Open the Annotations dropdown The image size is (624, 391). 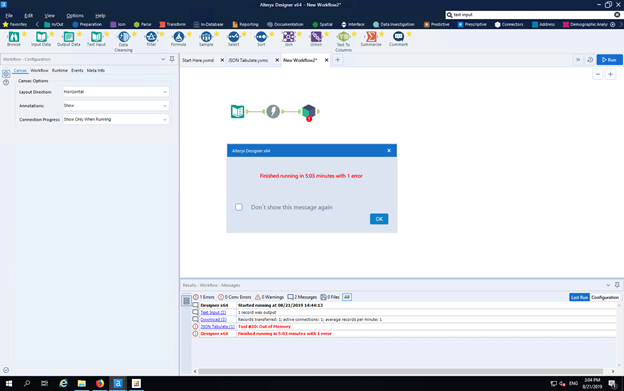116,106
